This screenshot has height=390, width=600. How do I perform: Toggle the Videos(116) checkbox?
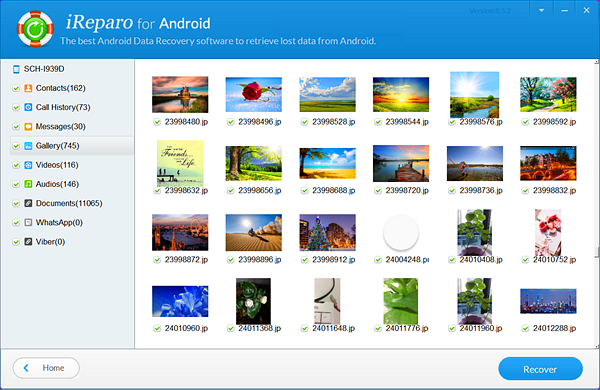[x=16, y=165]
